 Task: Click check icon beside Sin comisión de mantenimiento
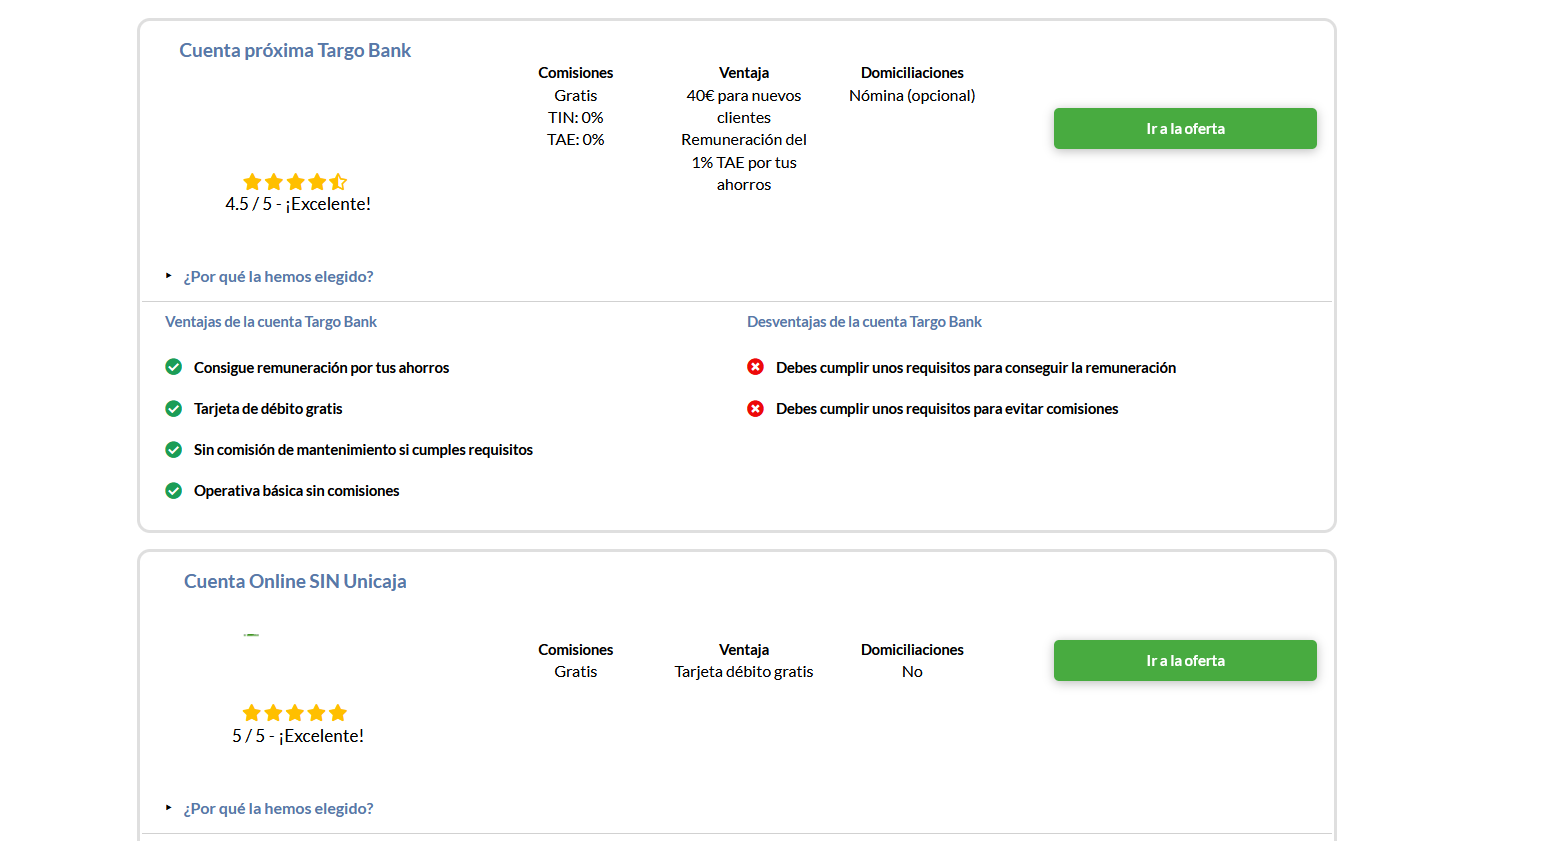[174, 450]
